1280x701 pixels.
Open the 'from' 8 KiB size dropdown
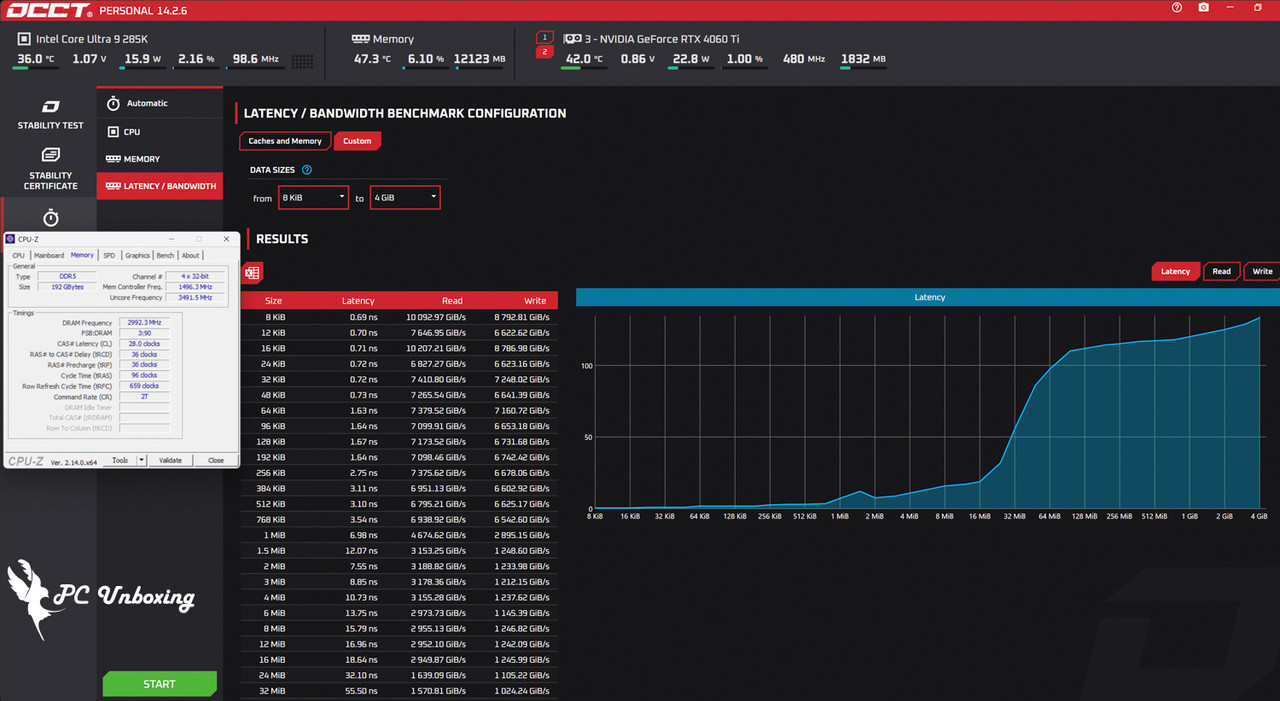(314, 198)
